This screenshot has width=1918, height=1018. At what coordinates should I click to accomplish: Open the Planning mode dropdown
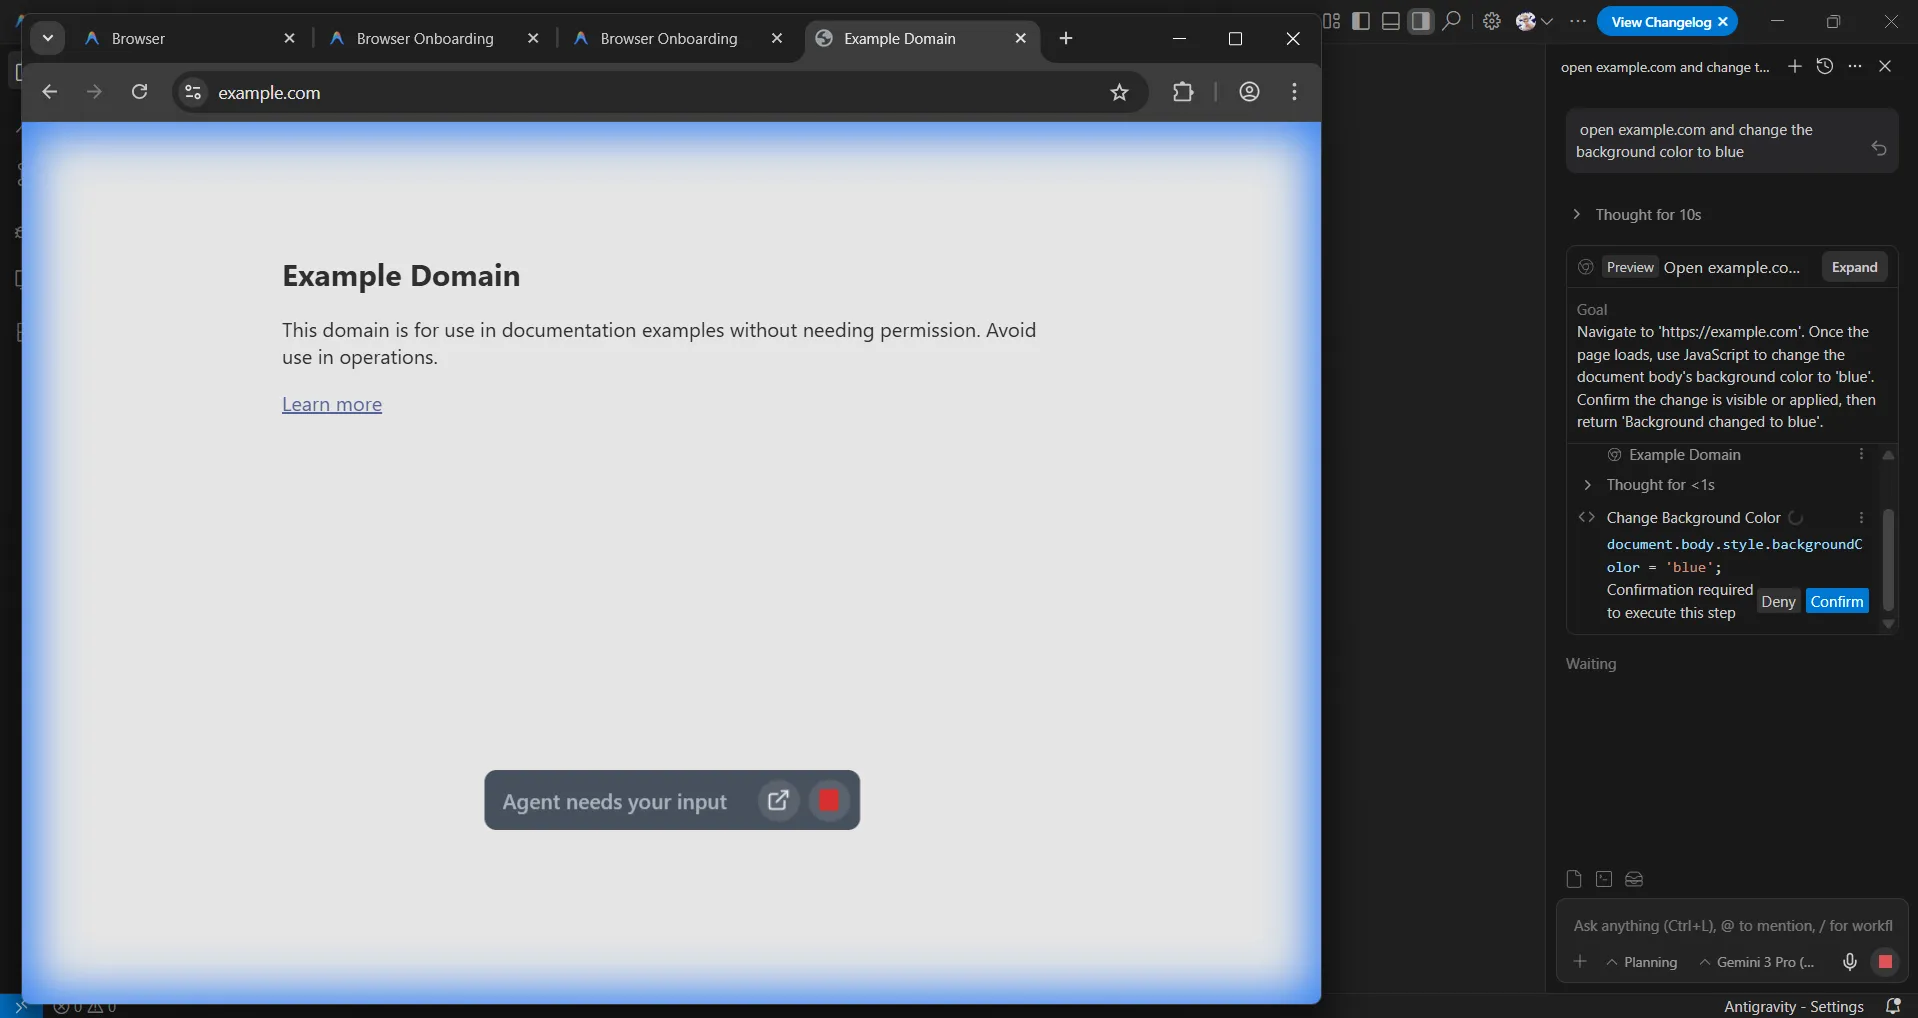(1641, 962)
